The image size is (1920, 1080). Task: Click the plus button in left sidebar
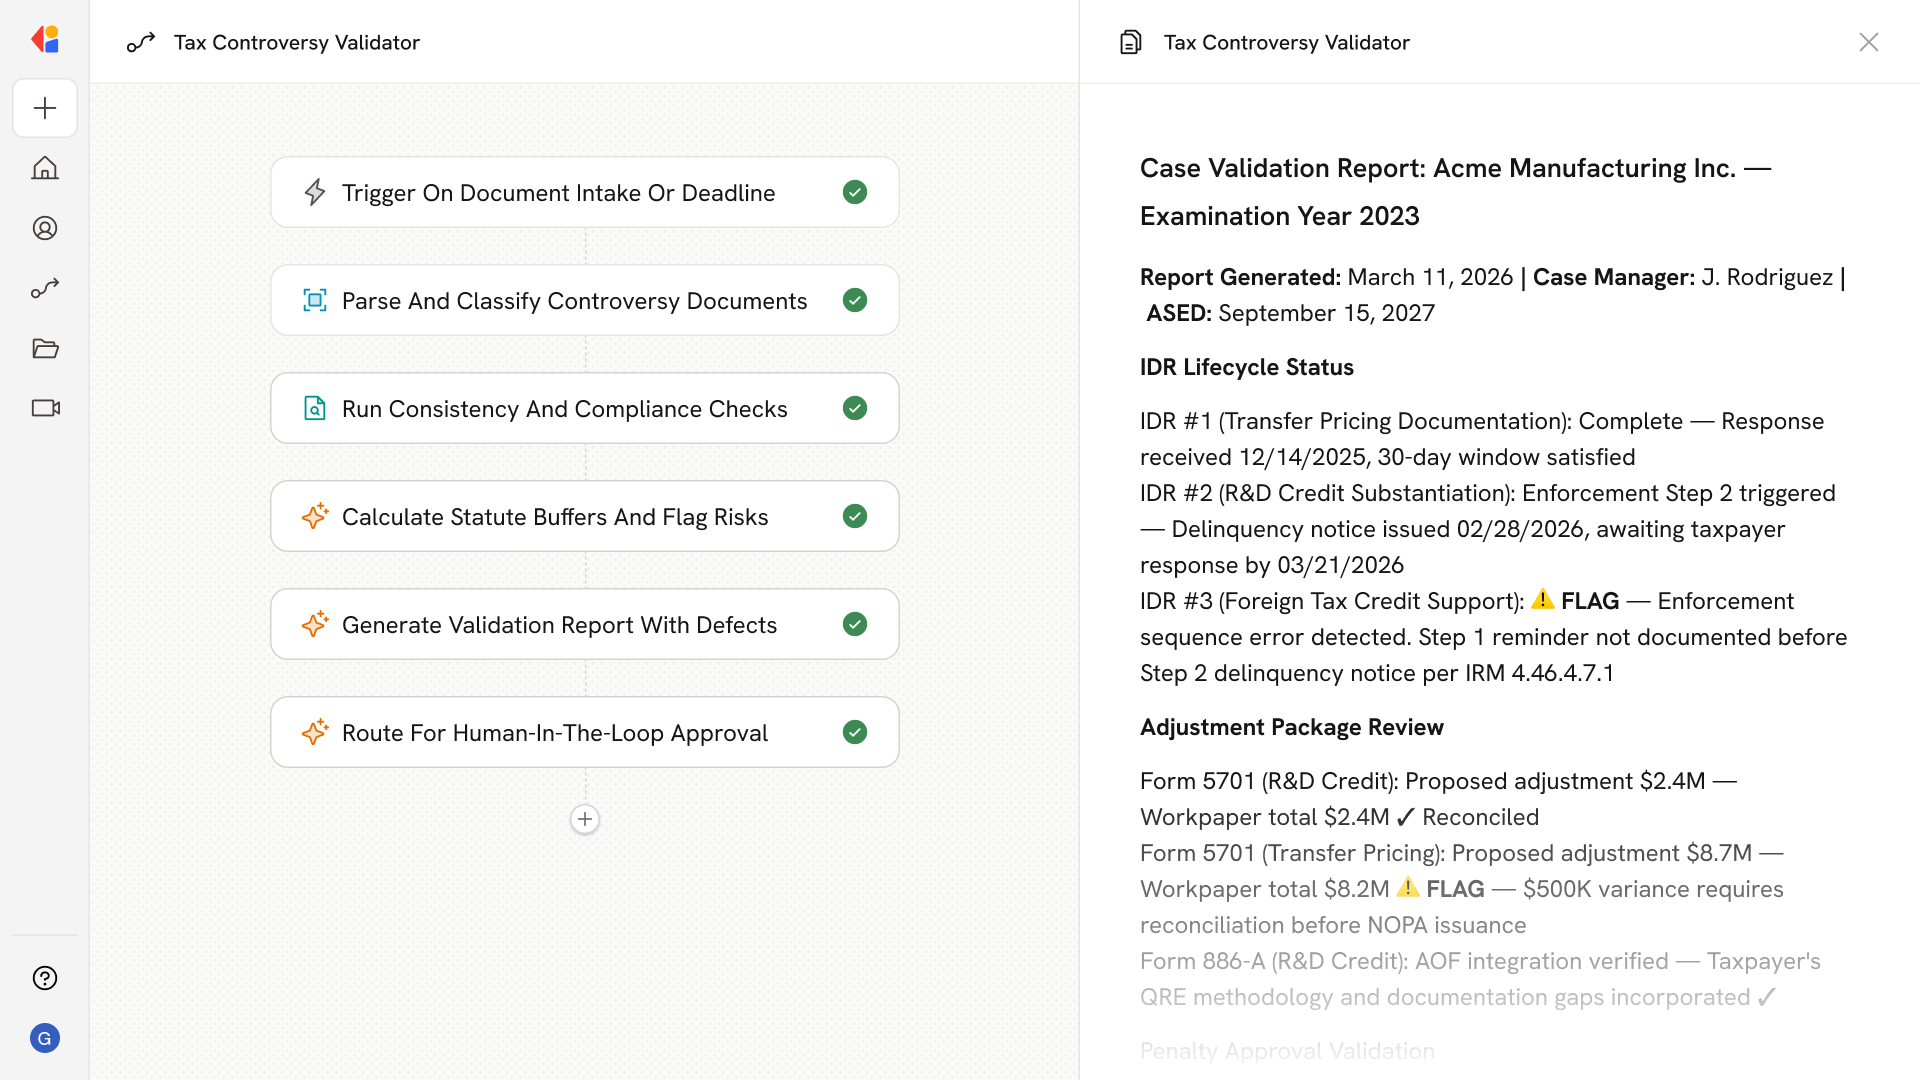pyautogui.click(x=45, y=108)
